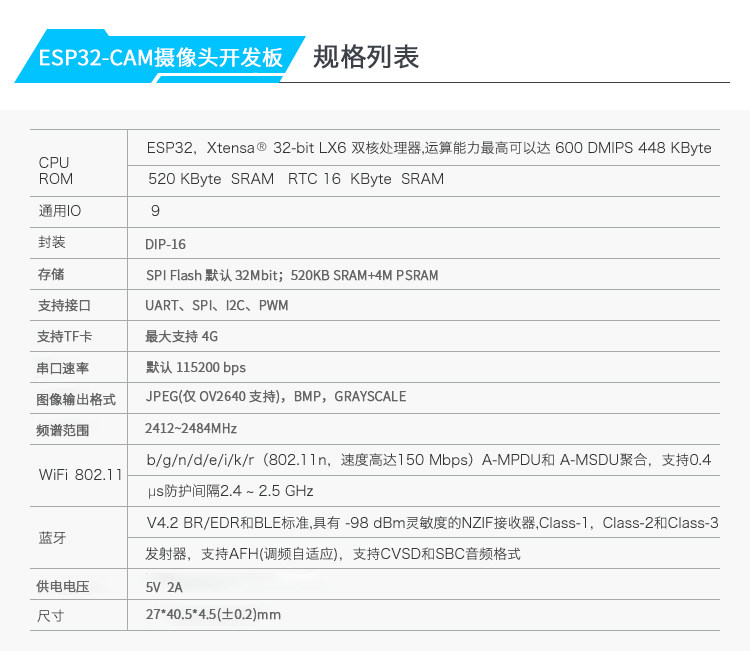Select the 支持接口 label
The height and width of the screenshot is (651, 750).
[x=64, y=305]
